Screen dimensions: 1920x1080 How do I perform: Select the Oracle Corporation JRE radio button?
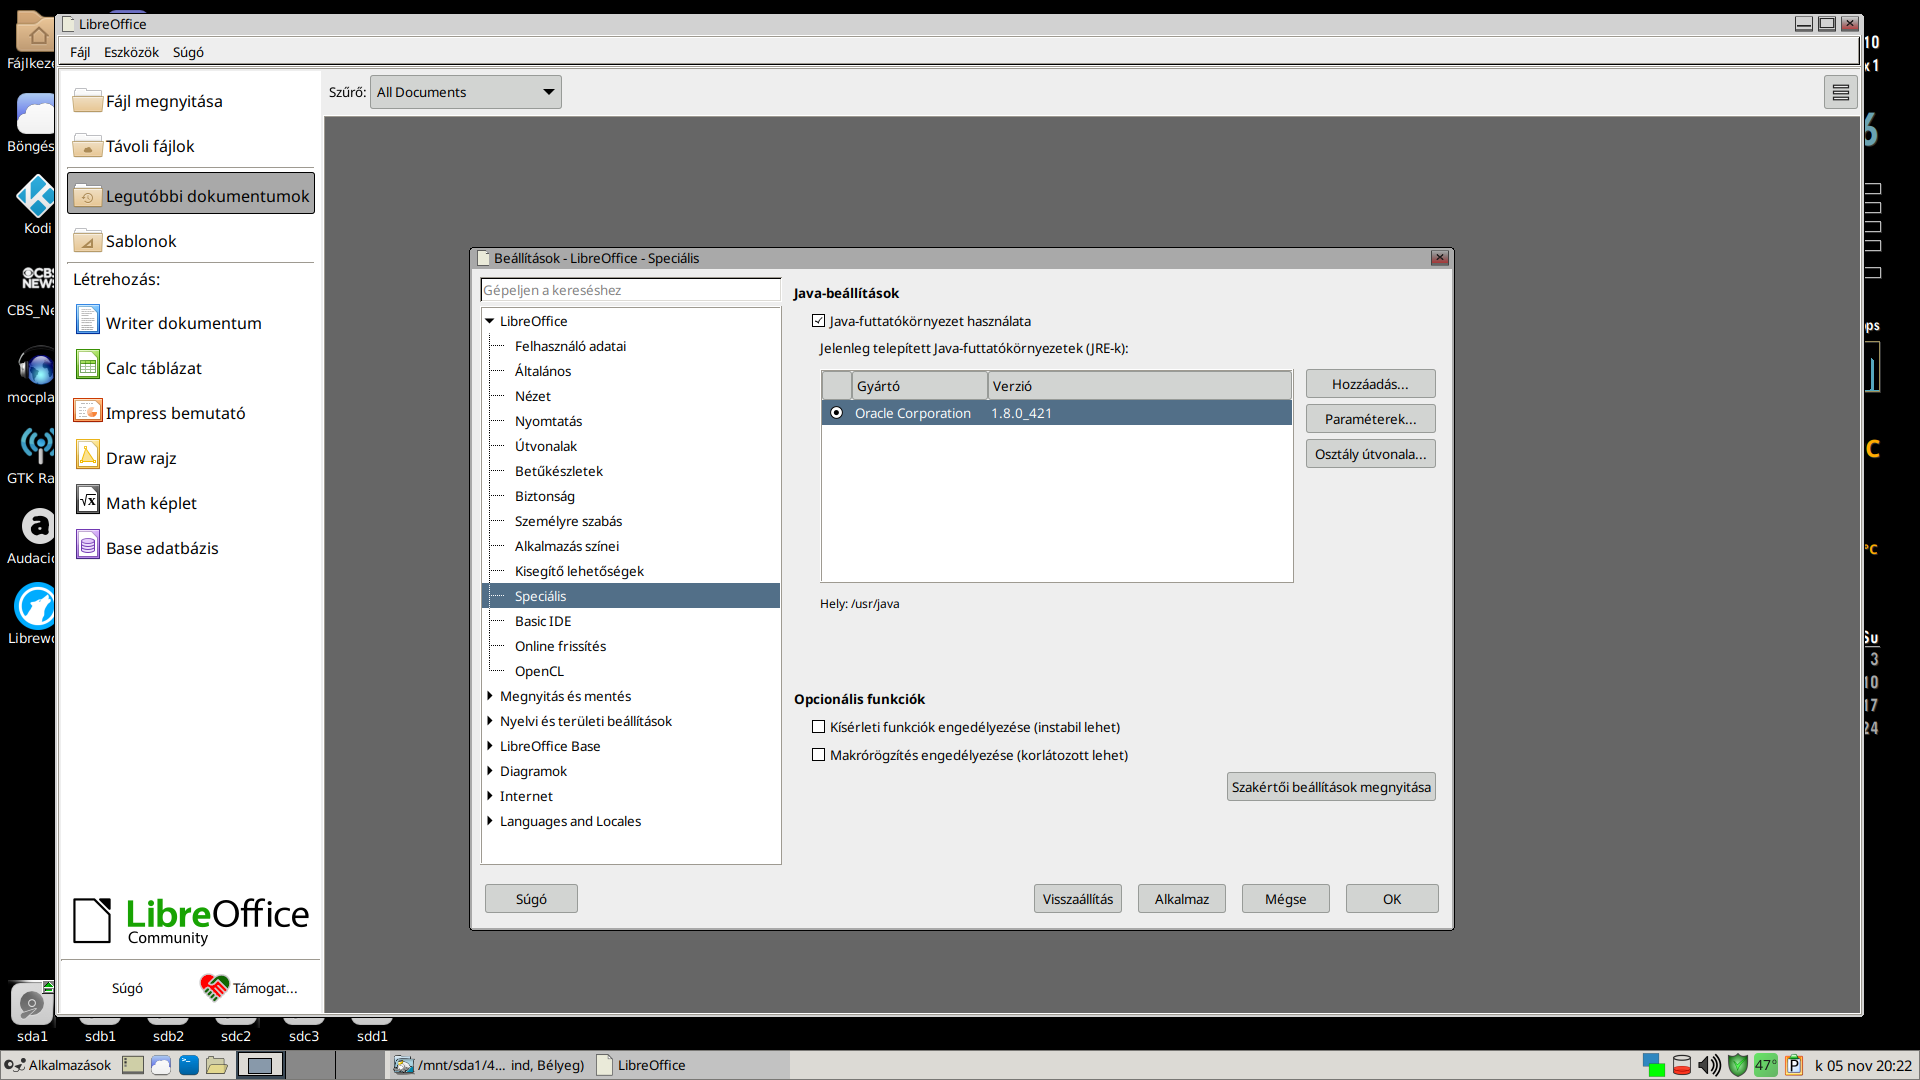tap(837, 413)
